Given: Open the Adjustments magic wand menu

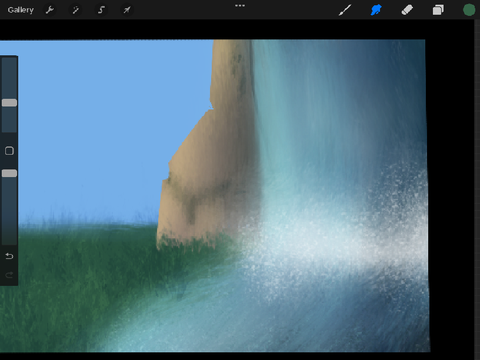Looking at the screenshot, I should tap(76, 10).
